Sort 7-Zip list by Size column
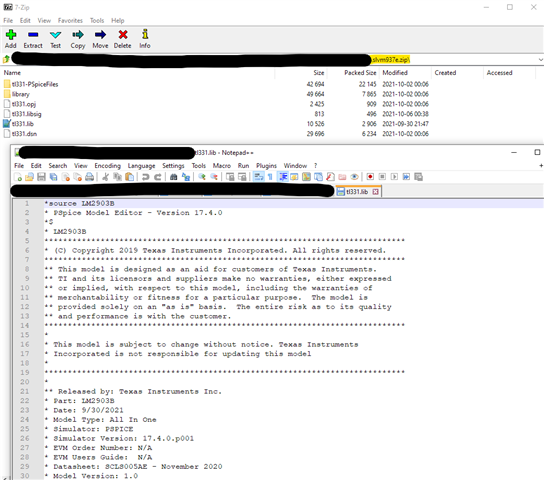 318,73
